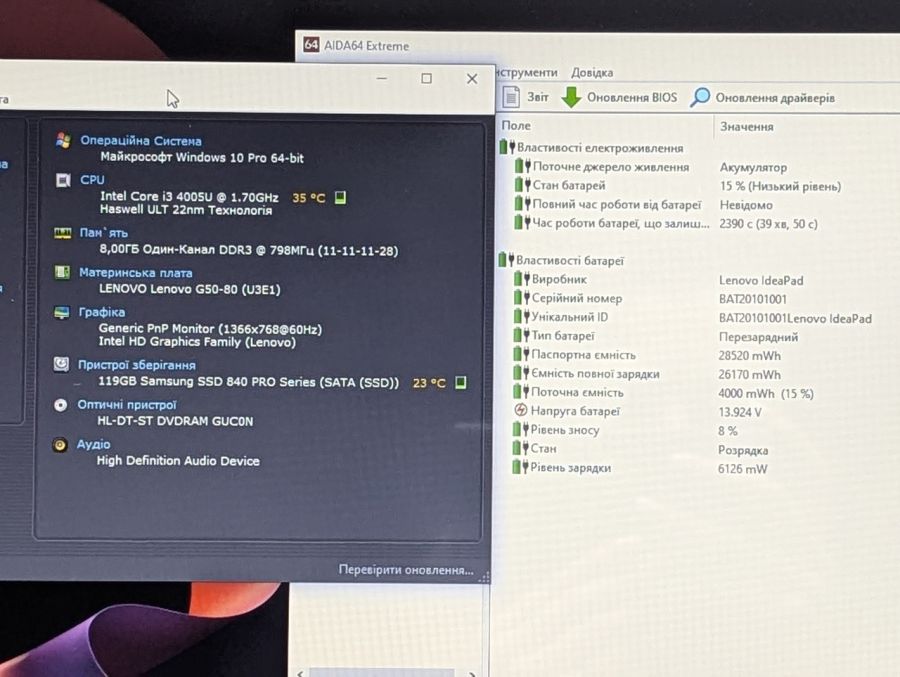Click the Напруга батареї voltage icon
900x677 pixels.
[520, 411]
